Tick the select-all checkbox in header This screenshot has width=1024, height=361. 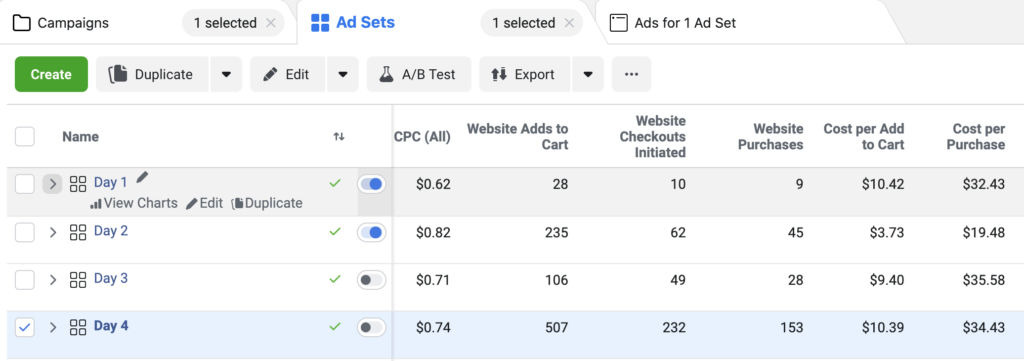coord(25,136)
